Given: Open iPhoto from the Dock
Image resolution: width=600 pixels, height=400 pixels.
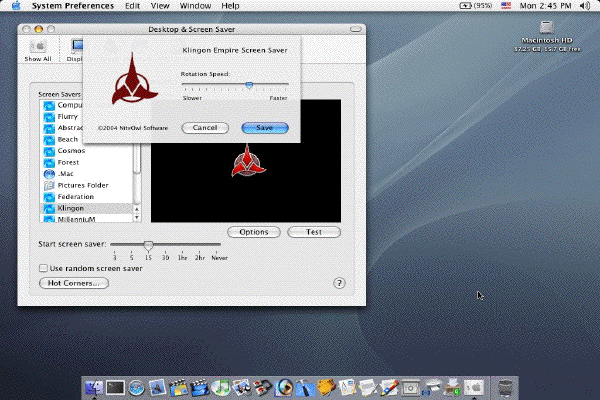Looking at the screenshot, I should coord(242,388).
